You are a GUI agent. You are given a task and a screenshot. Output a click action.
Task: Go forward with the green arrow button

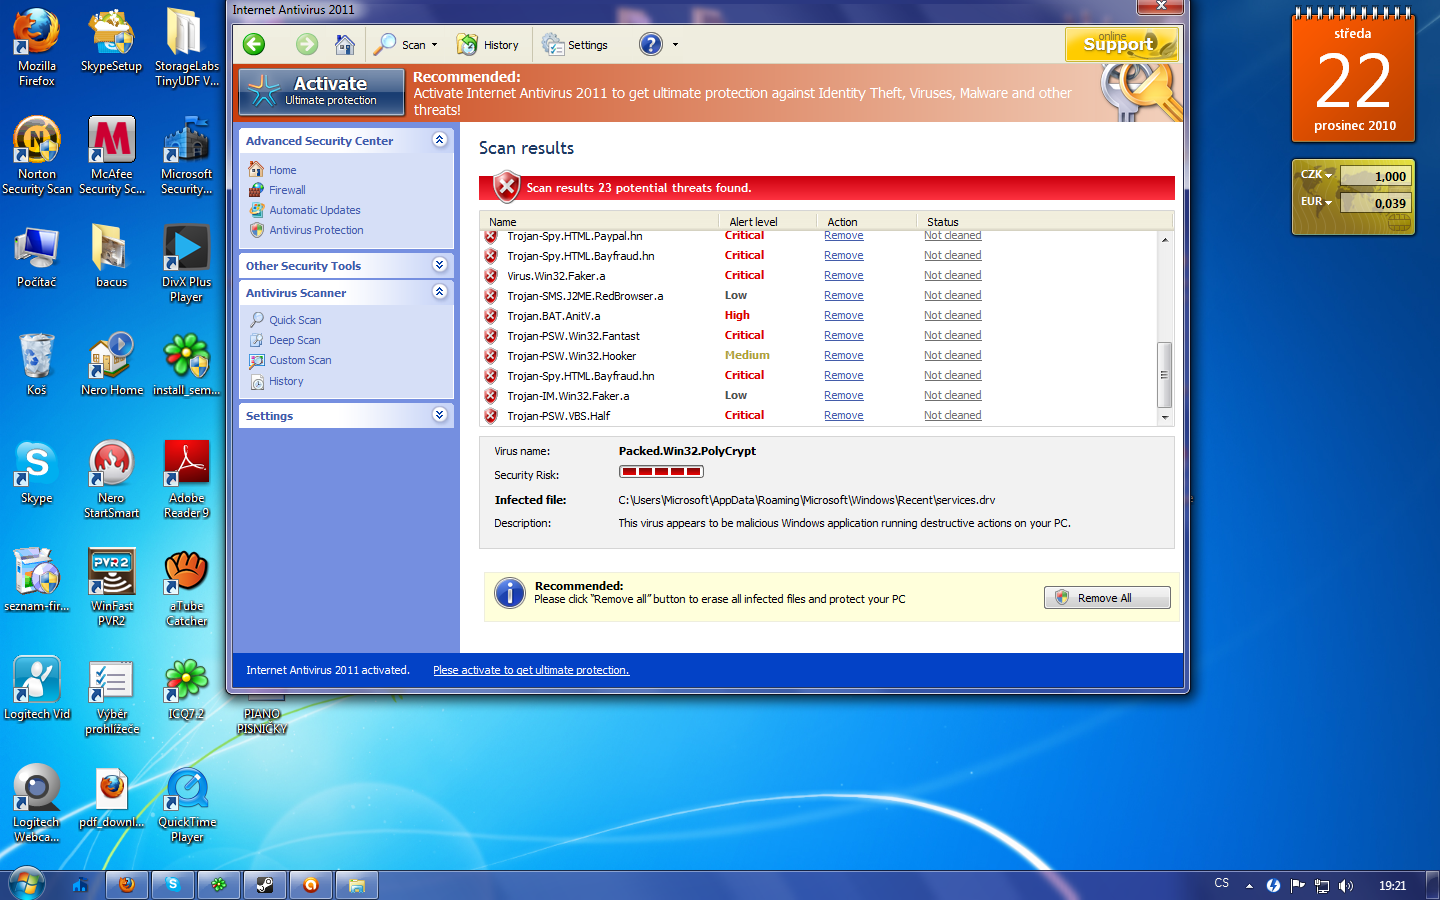[x=307, y=44]
